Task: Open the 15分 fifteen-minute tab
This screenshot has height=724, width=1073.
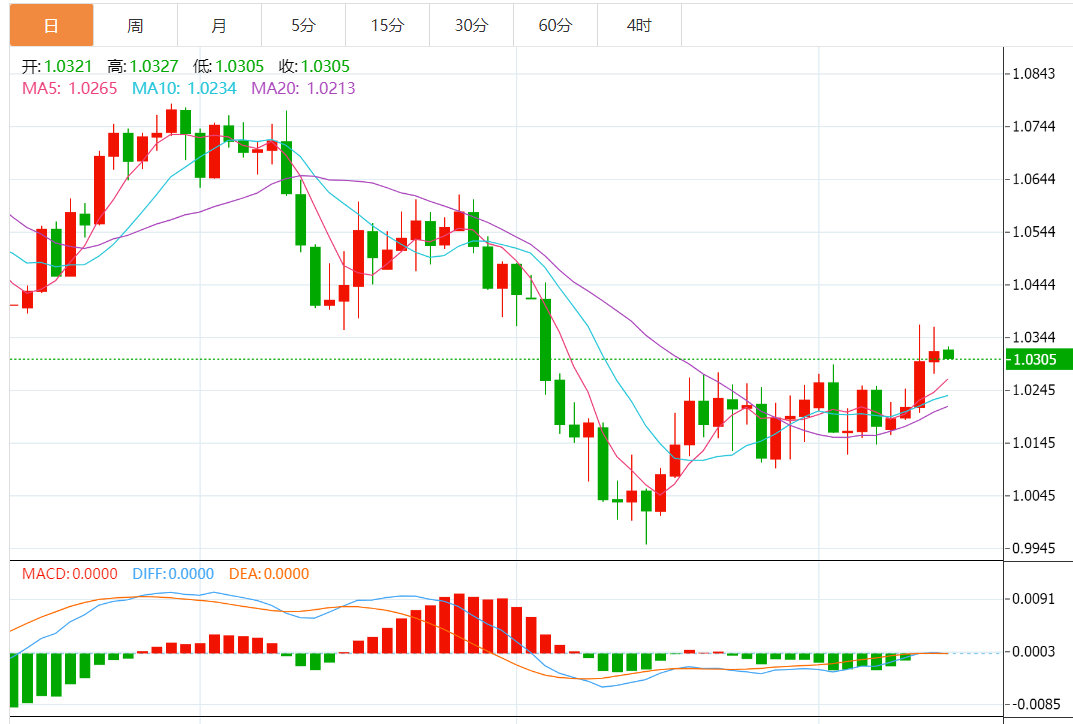Action: tap(387, 25)
